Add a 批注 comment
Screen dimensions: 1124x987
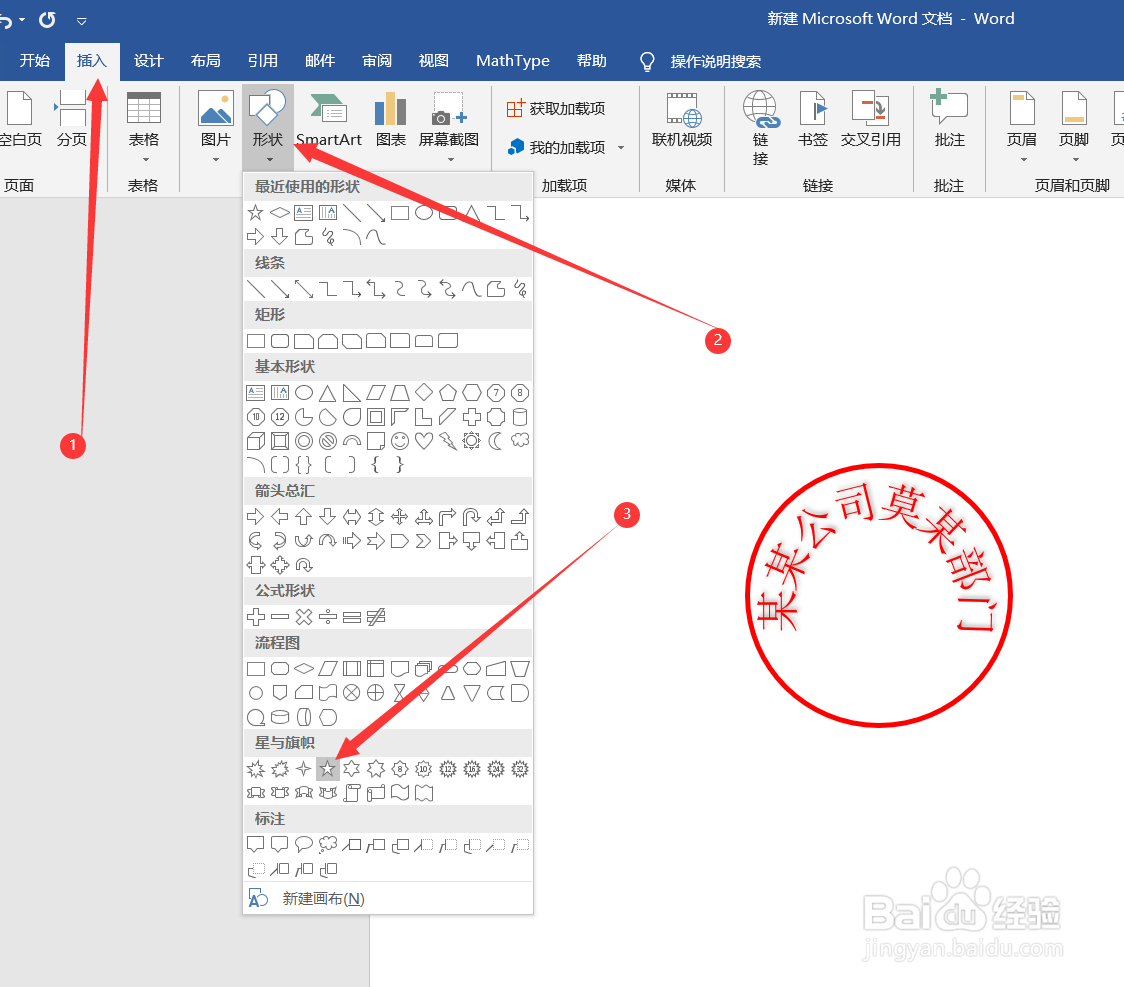click(949, 119)
